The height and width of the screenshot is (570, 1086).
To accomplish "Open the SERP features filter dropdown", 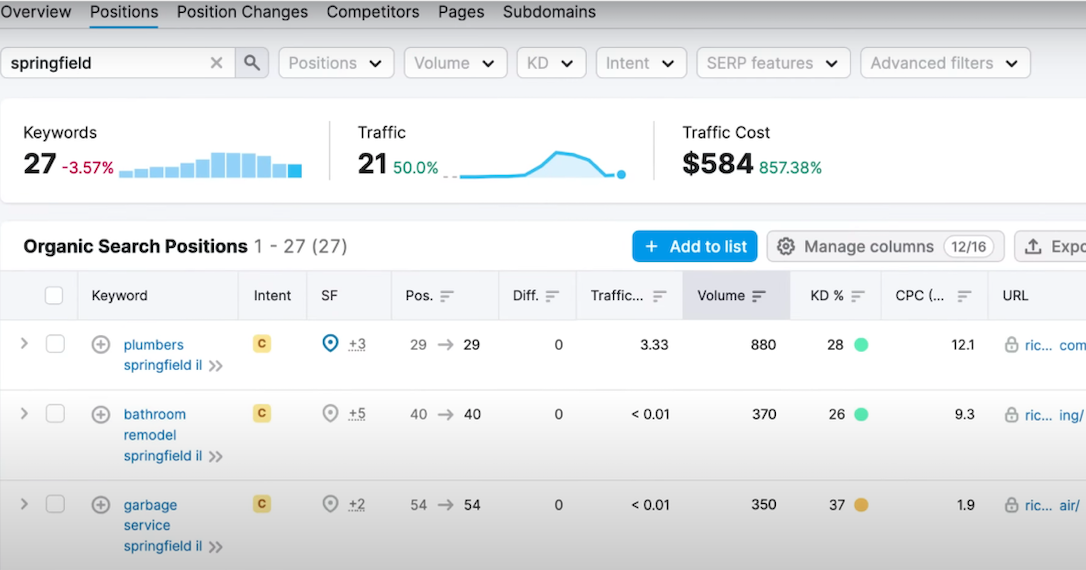I will click(x=772, y=63).
